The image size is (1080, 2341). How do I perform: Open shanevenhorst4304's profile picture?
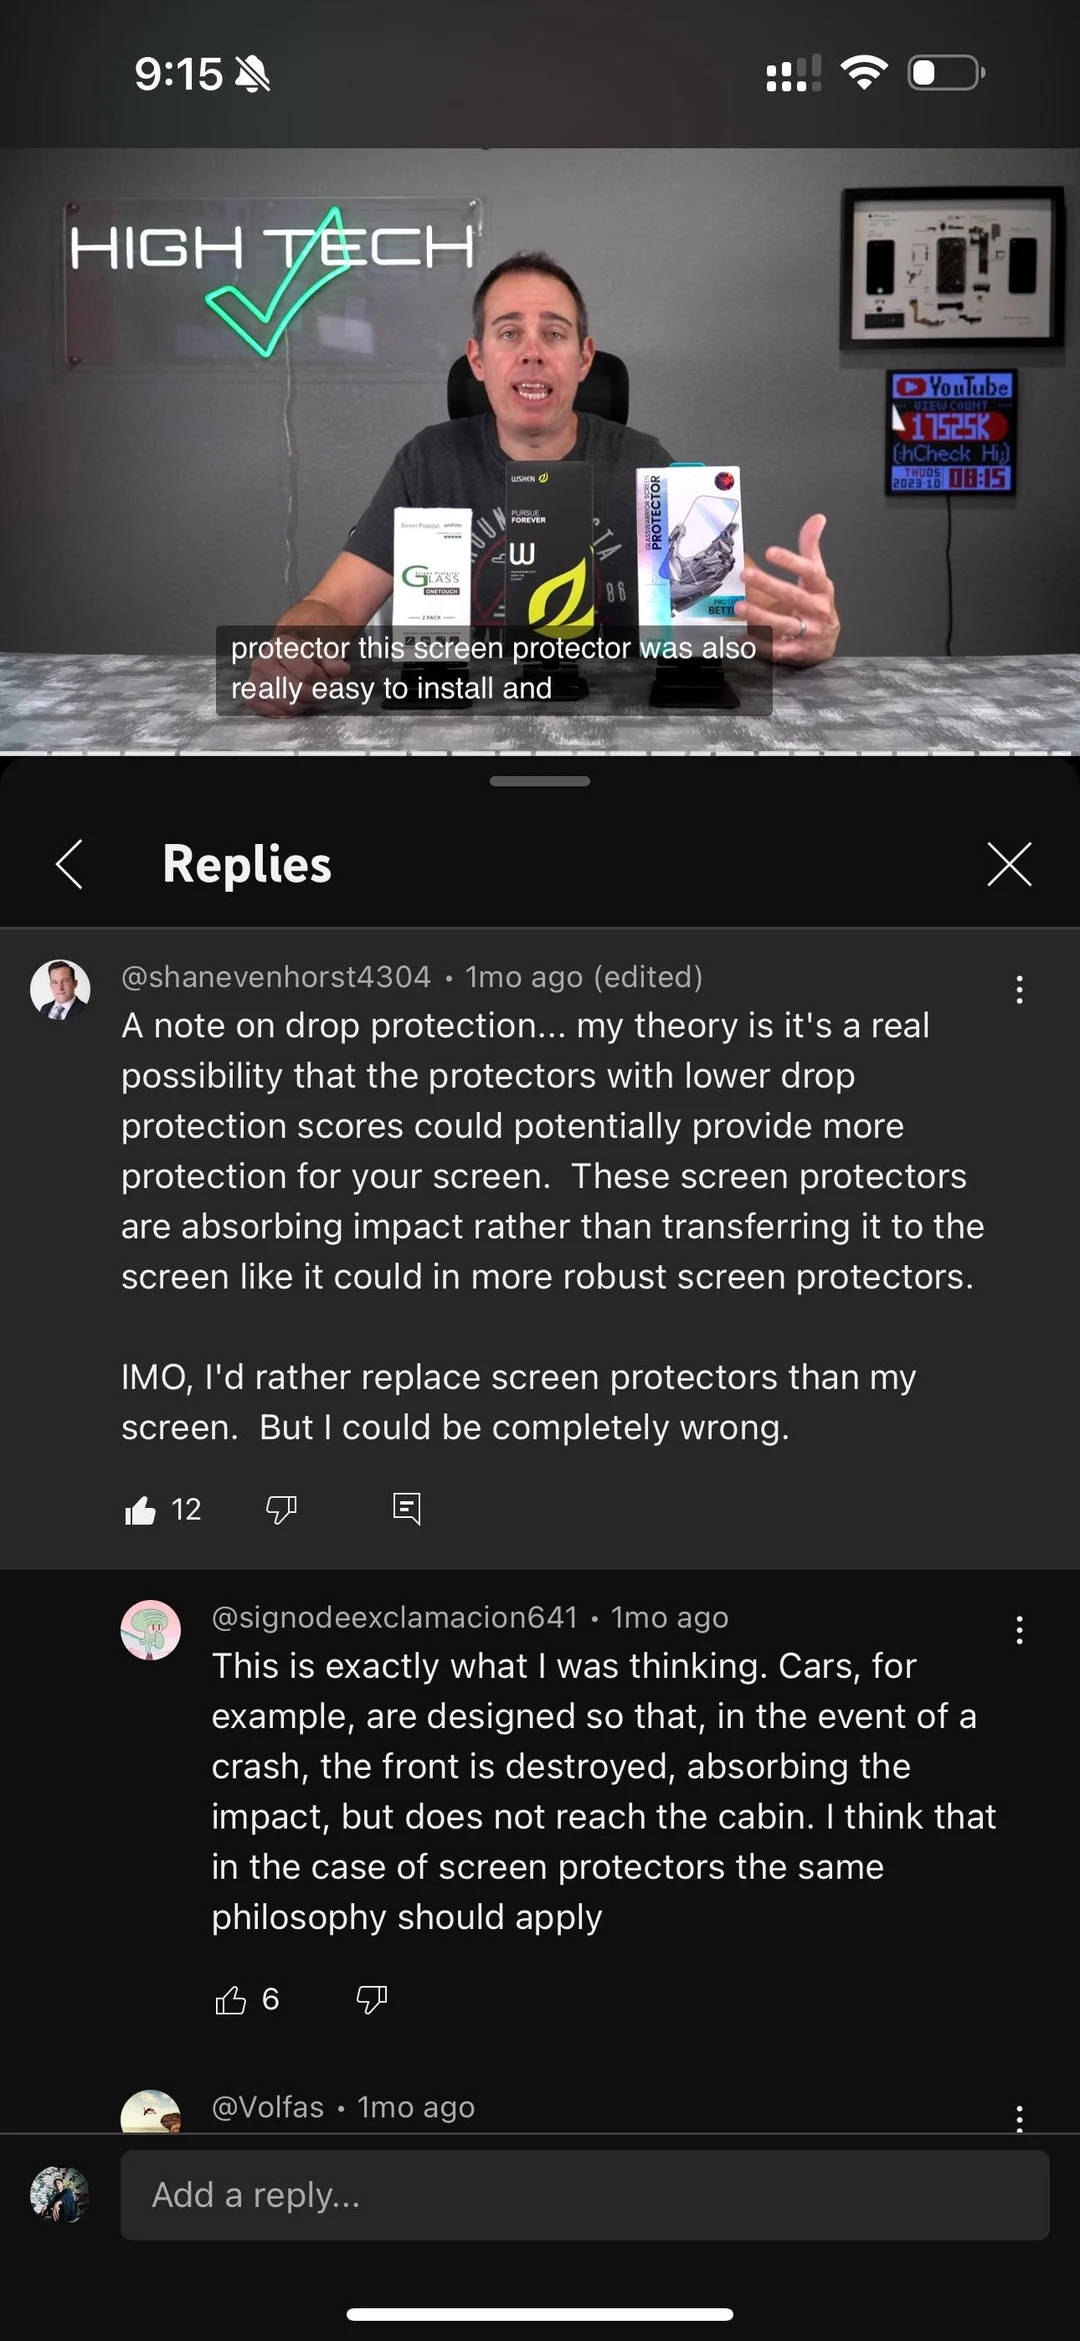click(x=60, y=990)
